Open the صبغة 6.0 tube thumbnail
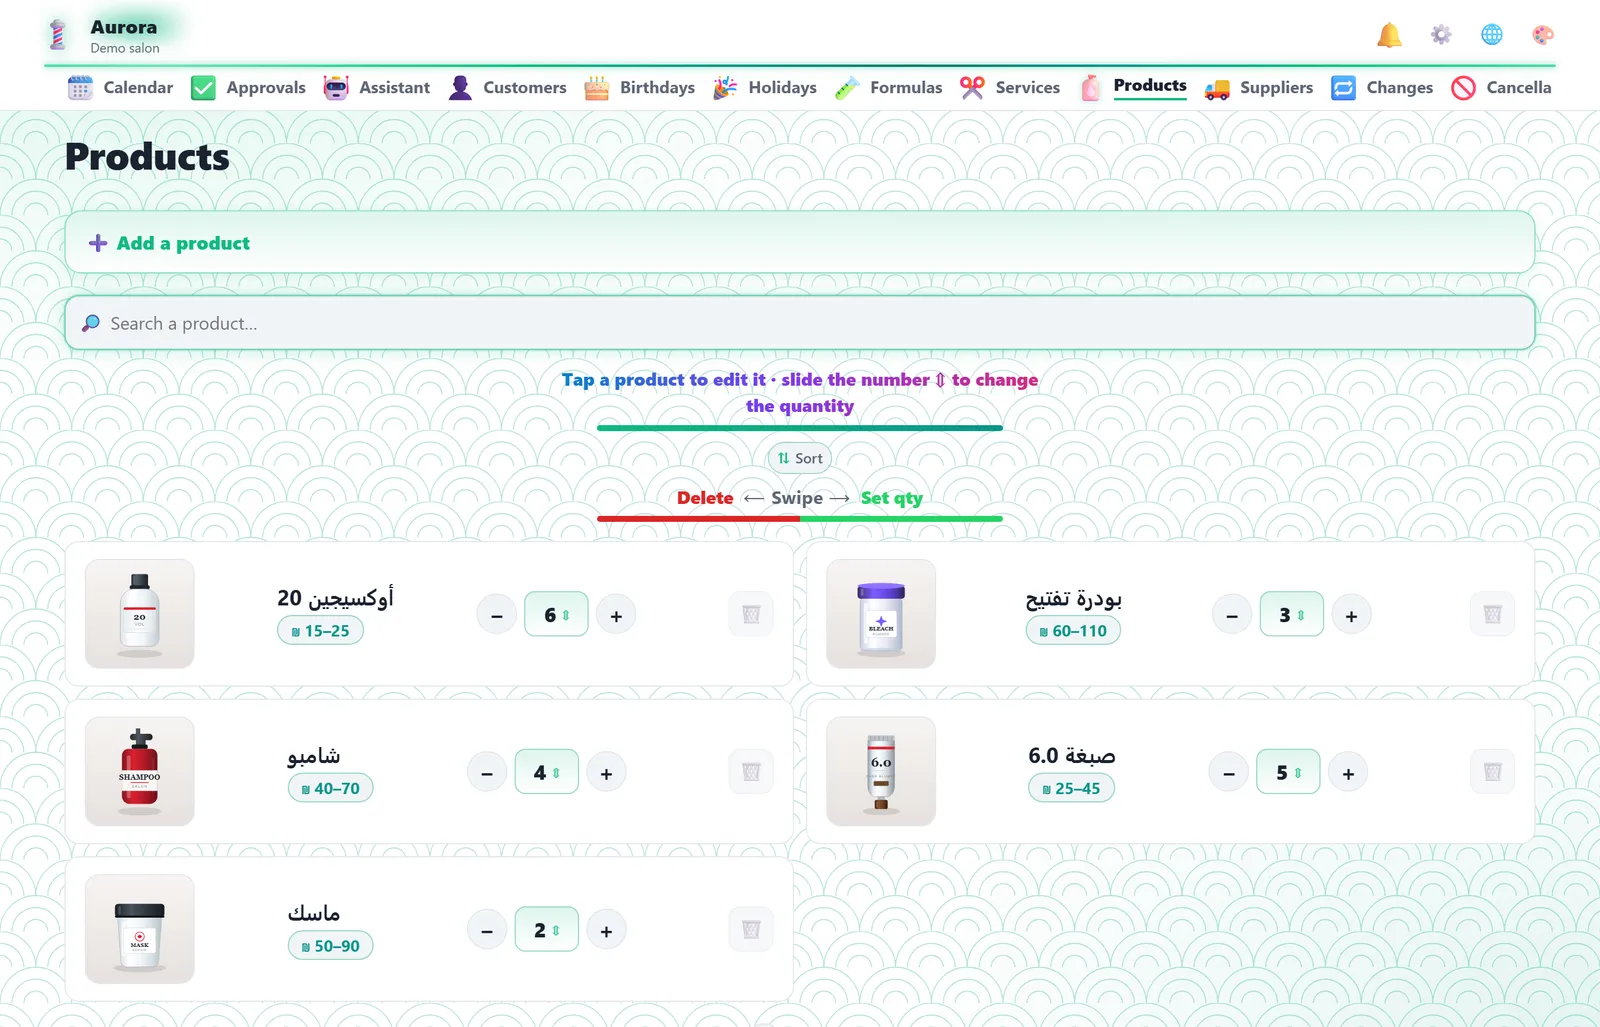The width and height of the screenshot is (1600, 1027). click(881, 771)
